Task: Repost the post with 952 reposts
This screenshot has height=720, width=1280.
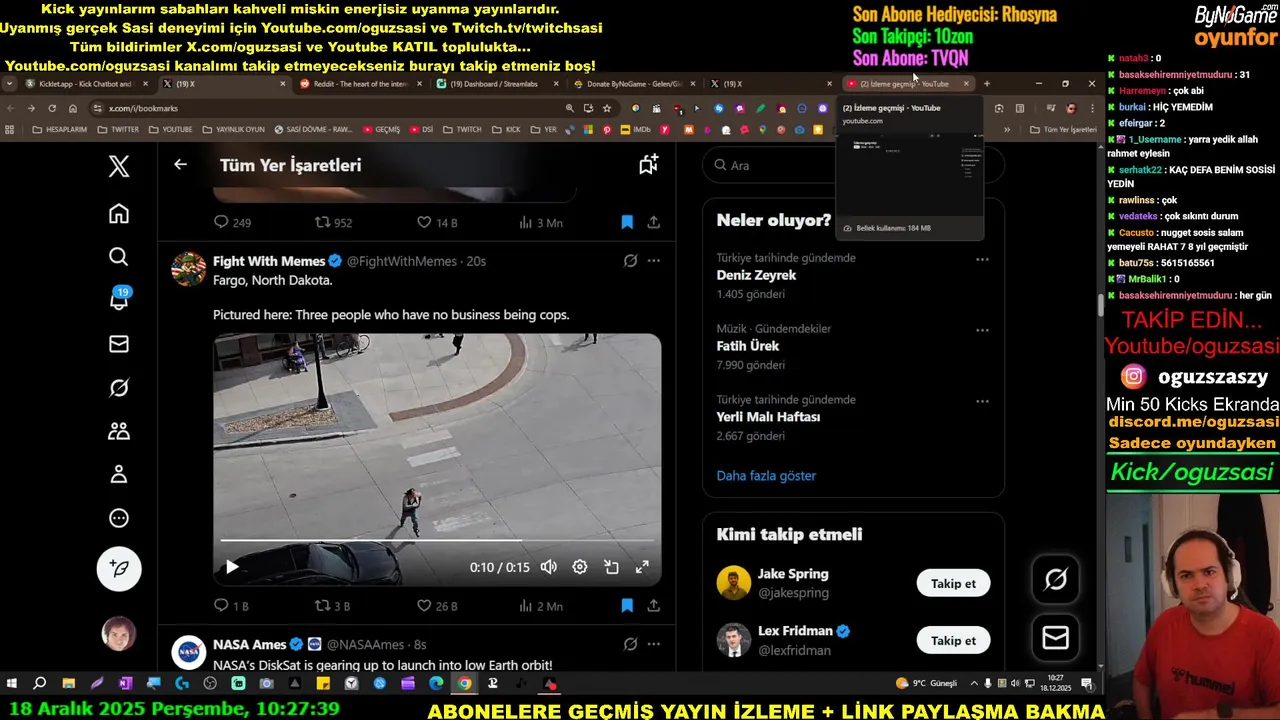Action: (333, 223)
